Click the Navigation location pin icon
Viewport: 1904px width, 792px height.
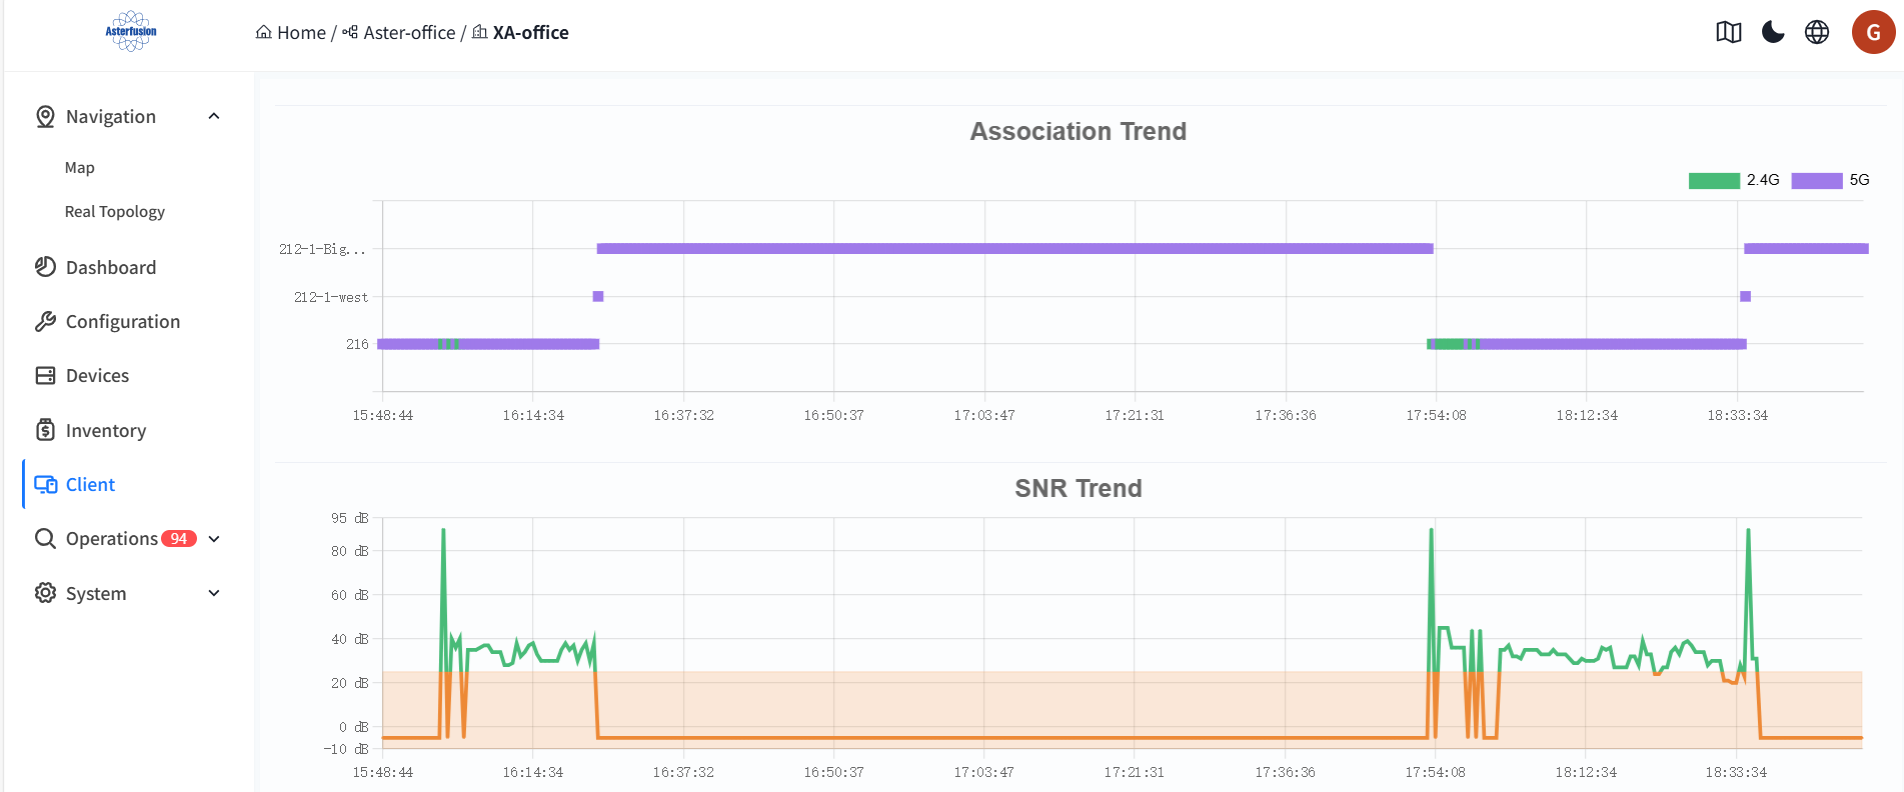45,117
